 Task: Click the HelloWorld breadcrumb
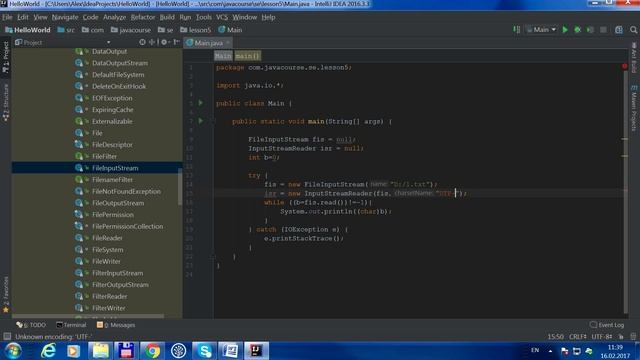[28, 30]
